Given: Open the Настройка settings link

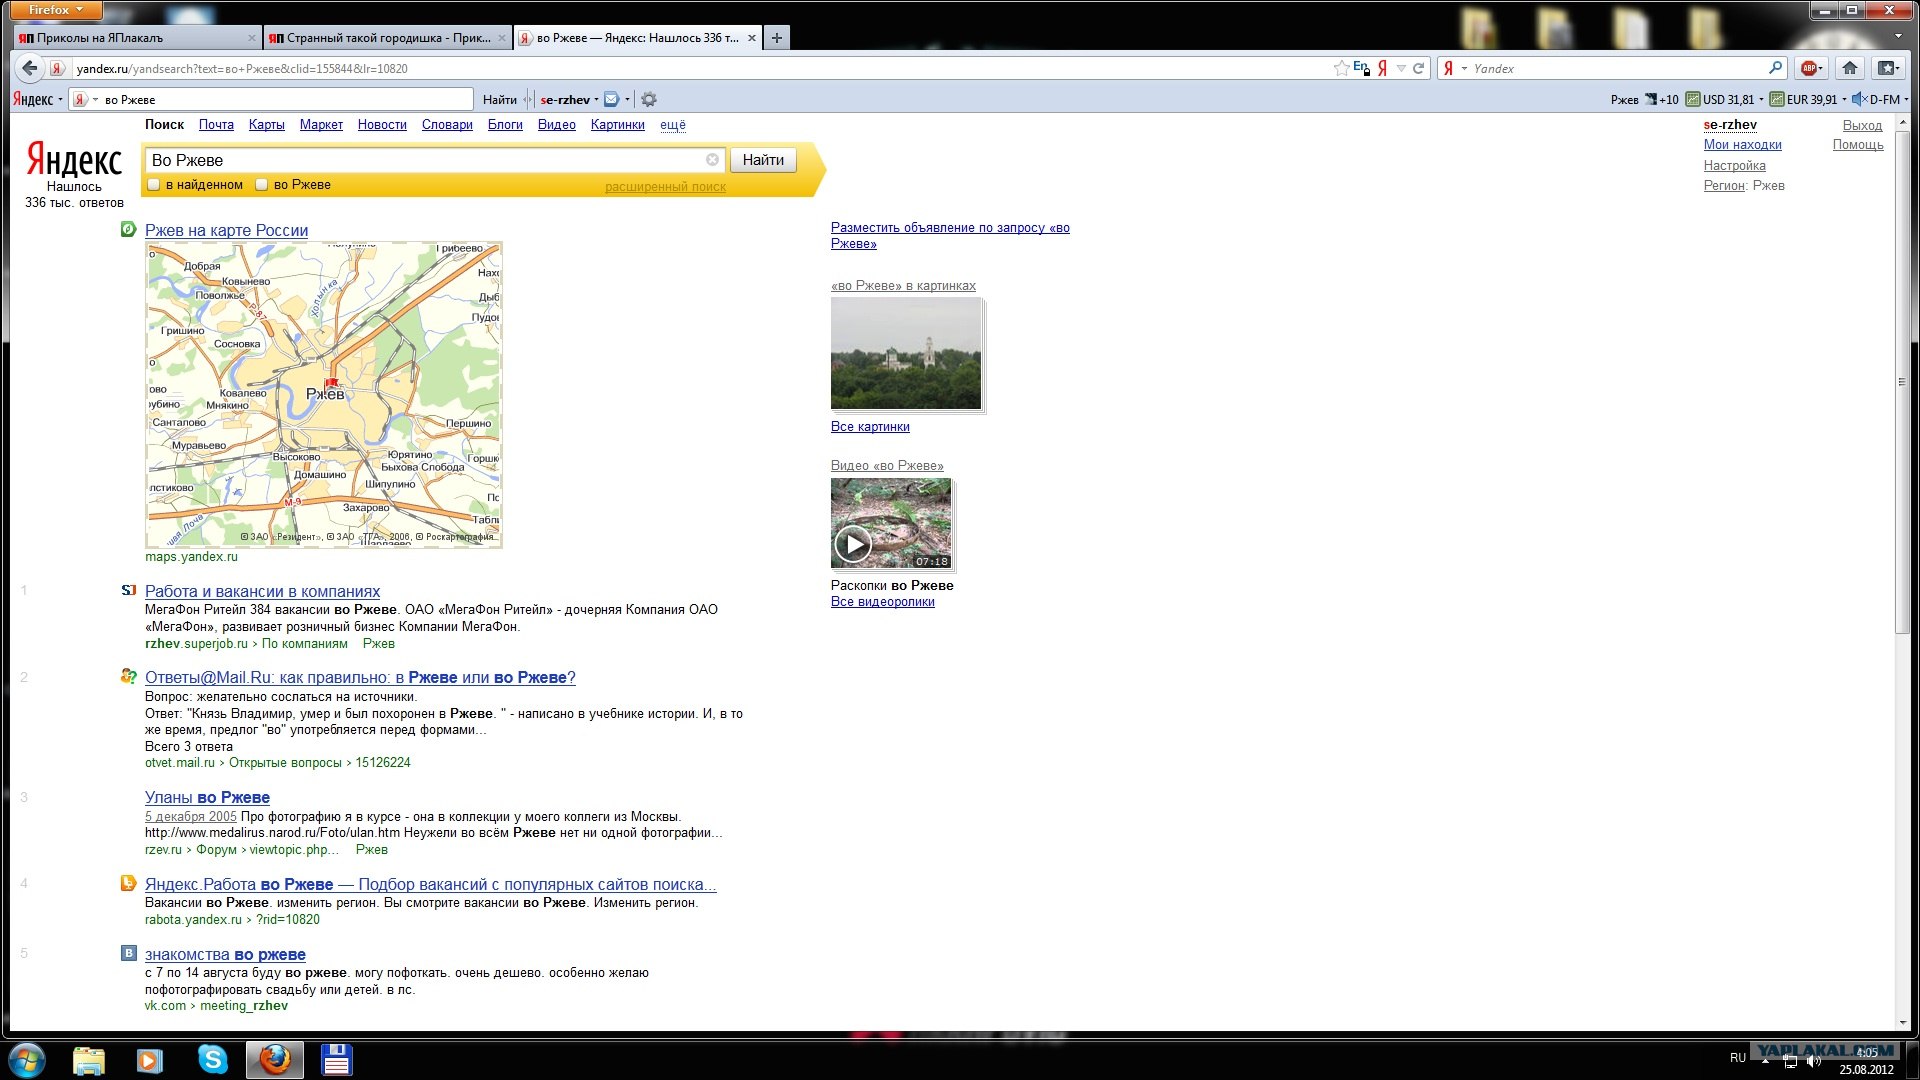Looking at the screenshot, I should [1734, 166].
